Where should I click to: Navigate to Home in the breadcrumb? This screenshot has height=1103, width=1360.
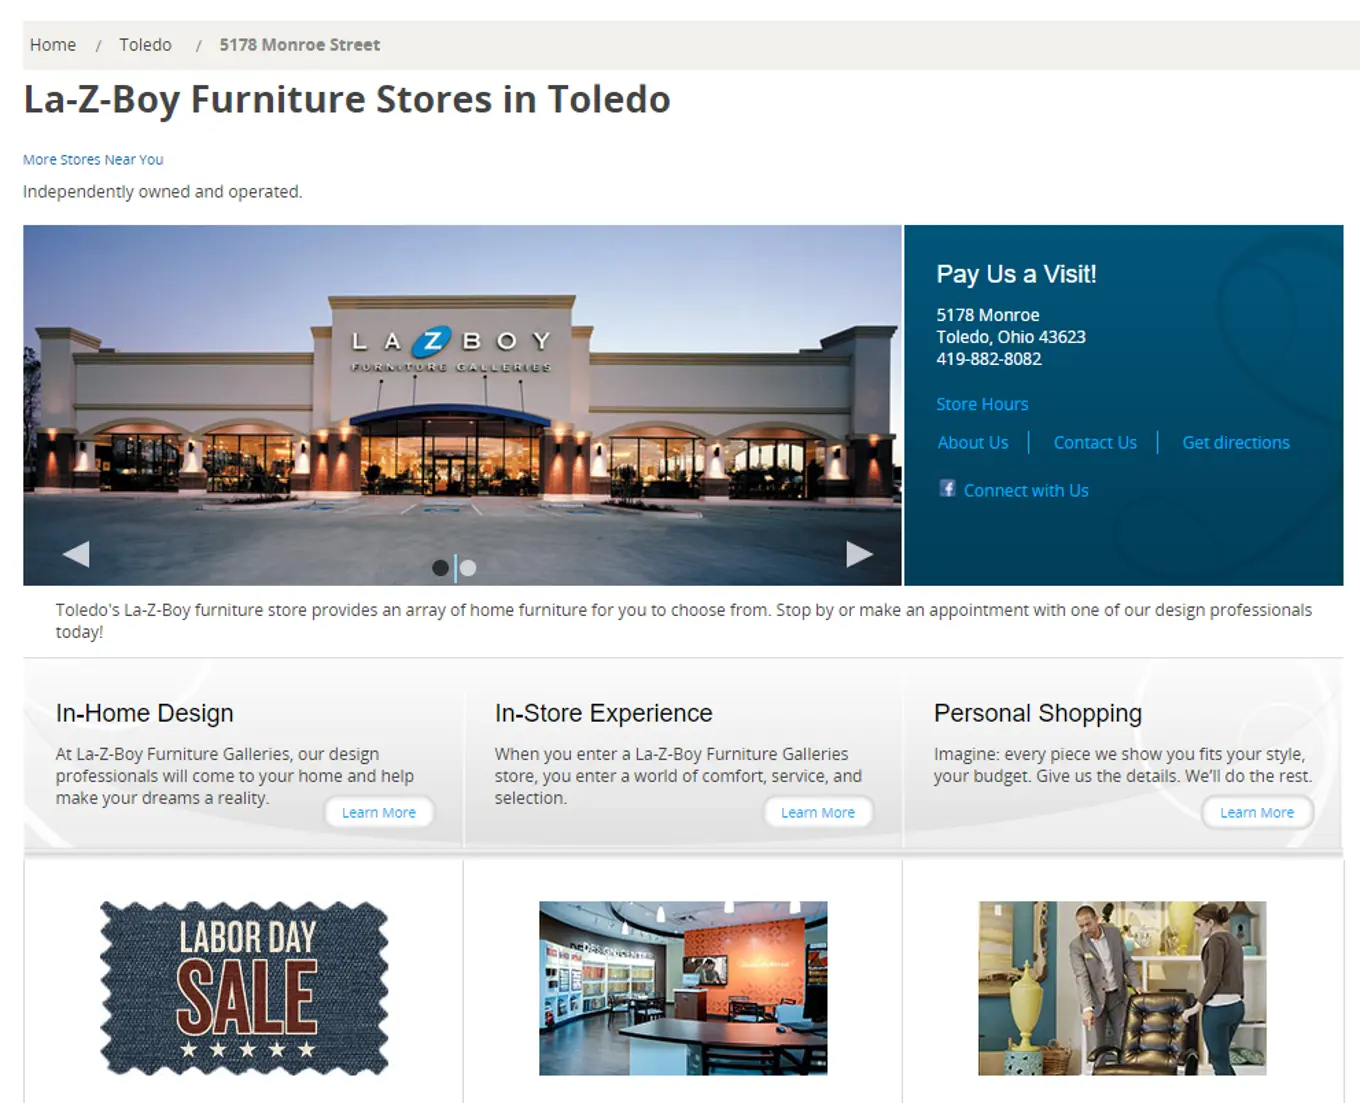53,45
